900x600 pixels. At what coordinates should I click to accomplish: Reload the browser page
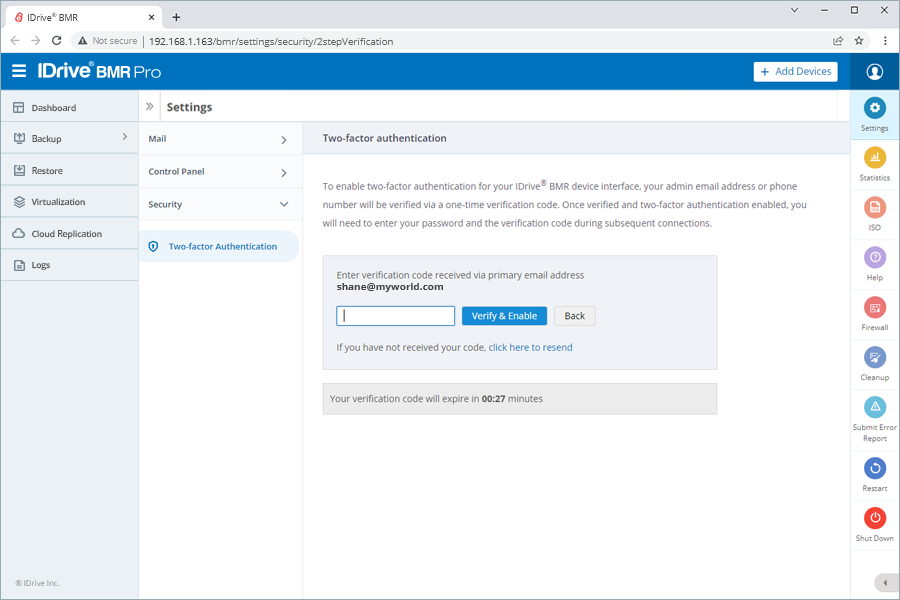(x=56, y=41)
